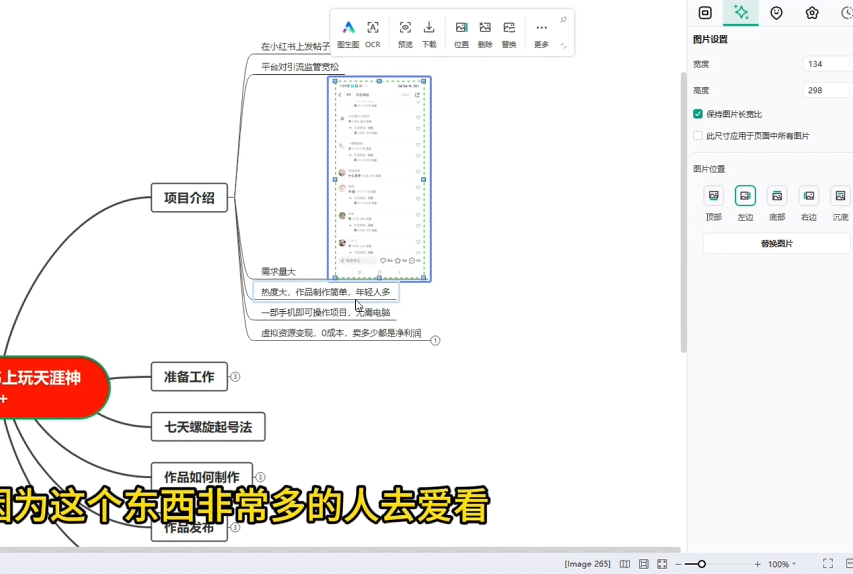Open the 100% zoom level dropdown
853x574 pixels.
[x=781, y=564]
